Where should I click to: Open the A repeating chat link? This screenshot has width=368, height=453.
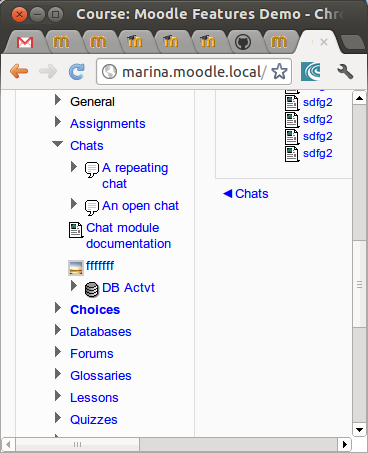(135, 176)
